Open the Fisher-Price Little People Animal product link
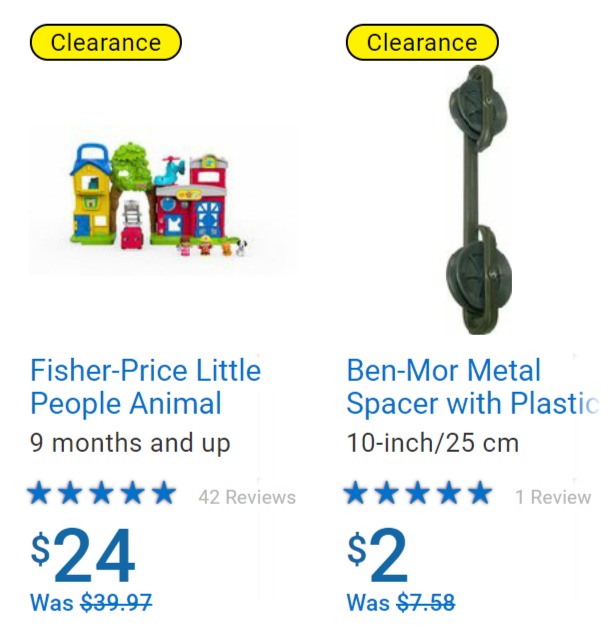 coord(145,386)
